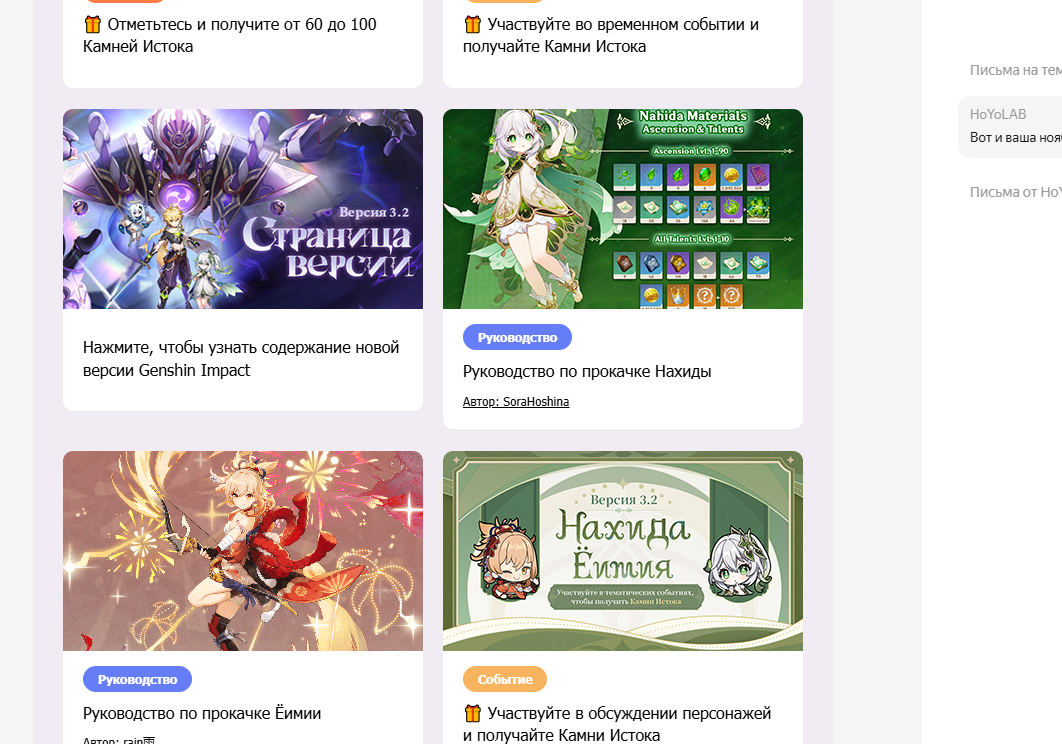Viewport: 1062px width, 744px height.
Task: Click gift icon beside check-in reward text
Action: tap(93, 25)
